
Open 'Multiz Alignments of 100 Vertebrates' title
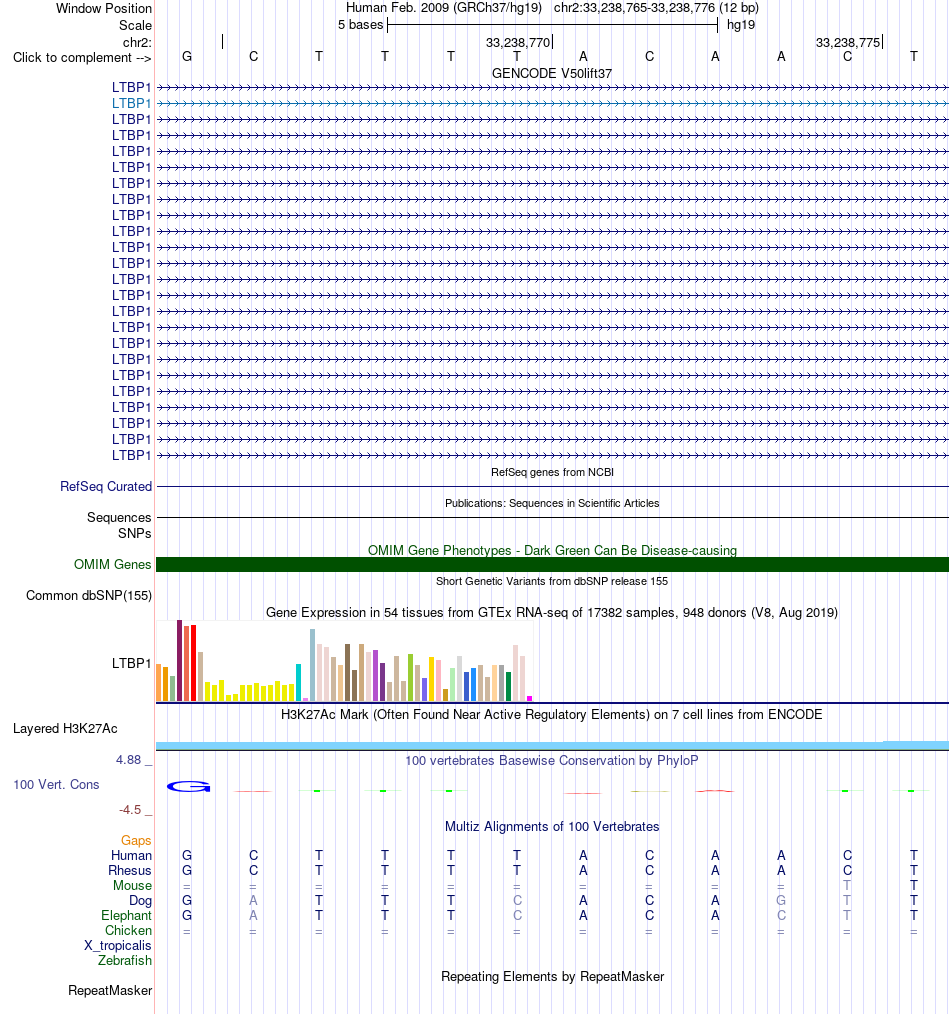[552, 826]
